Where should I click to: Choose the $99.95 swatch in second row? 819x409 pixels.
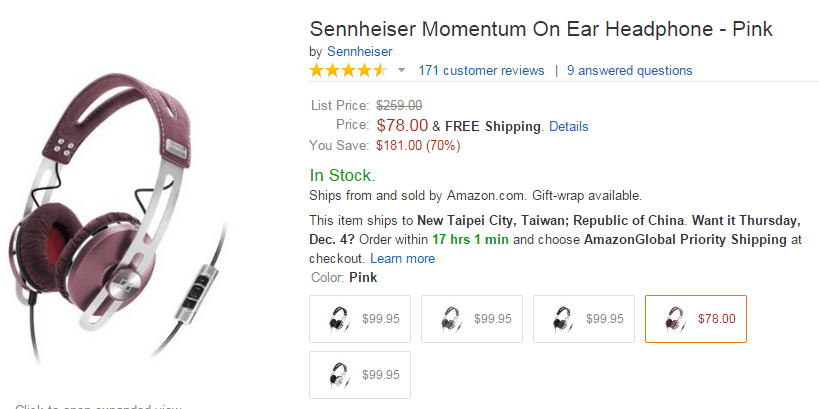pyautogui.click(x=366, y=375)
